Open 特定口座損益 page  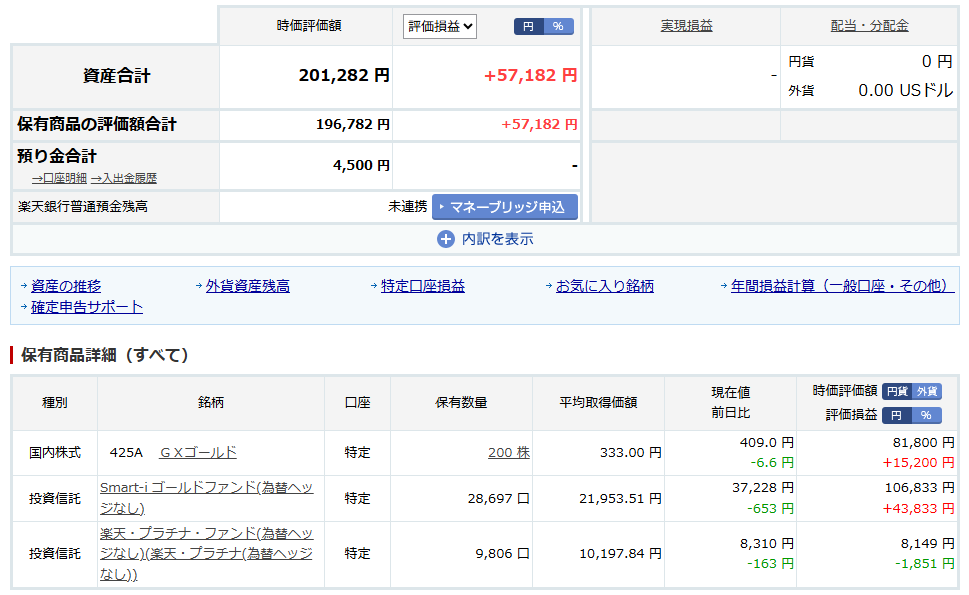(422, 286)
